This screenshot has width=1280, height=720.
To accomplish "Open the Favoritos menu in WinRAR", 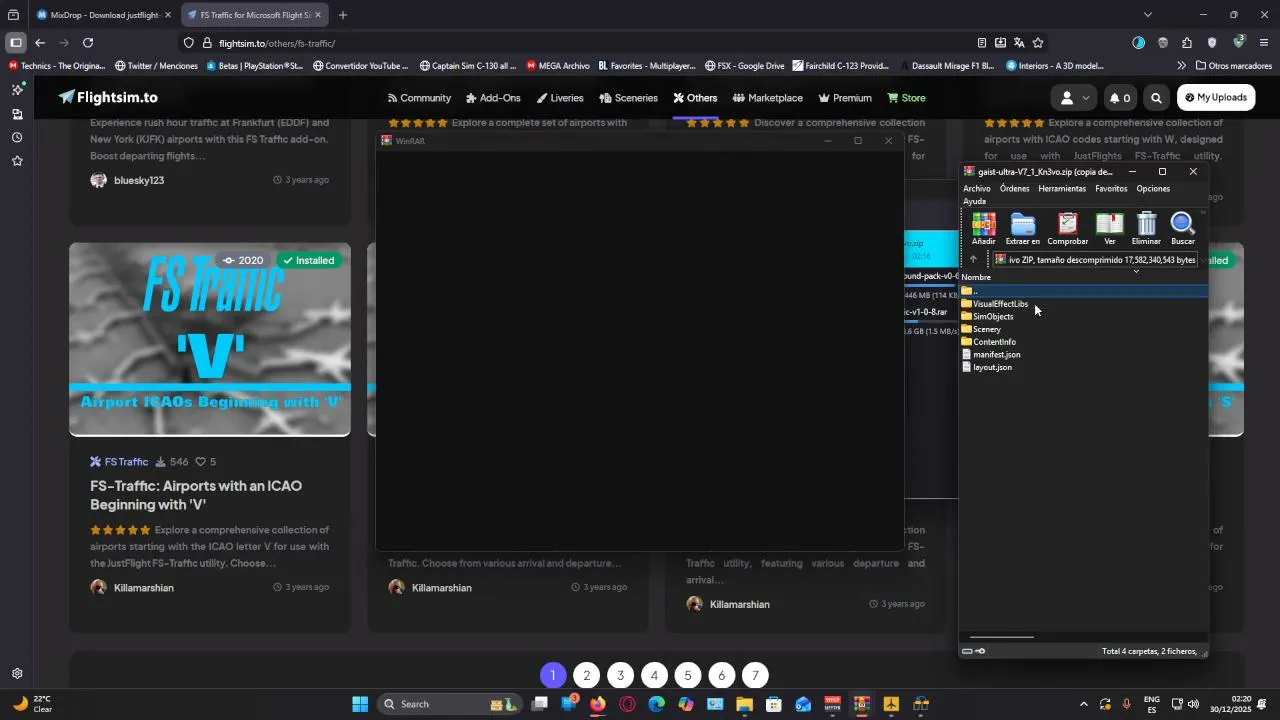I will pos(1111,189).
